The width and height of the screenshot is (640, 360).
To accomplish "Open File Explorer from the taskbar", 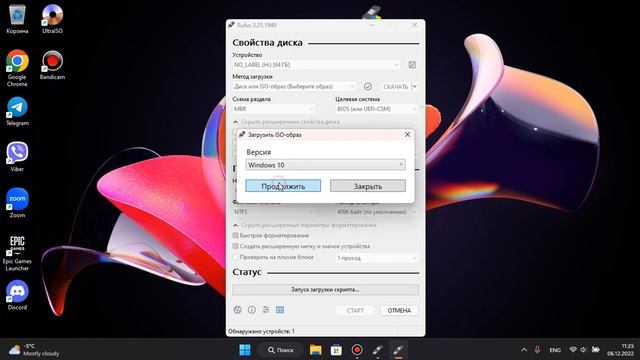I will 316,350.
